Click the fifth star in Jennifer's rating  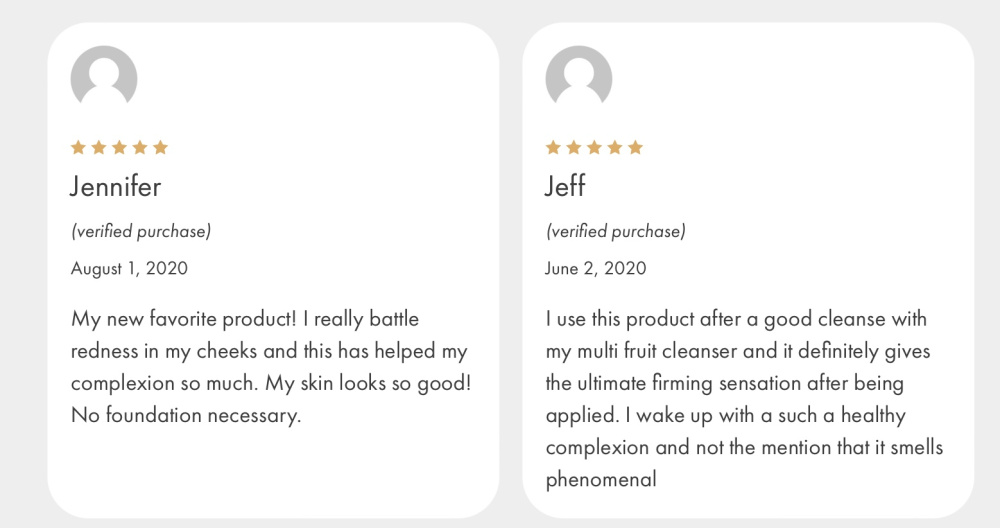(x=161, y=148)
